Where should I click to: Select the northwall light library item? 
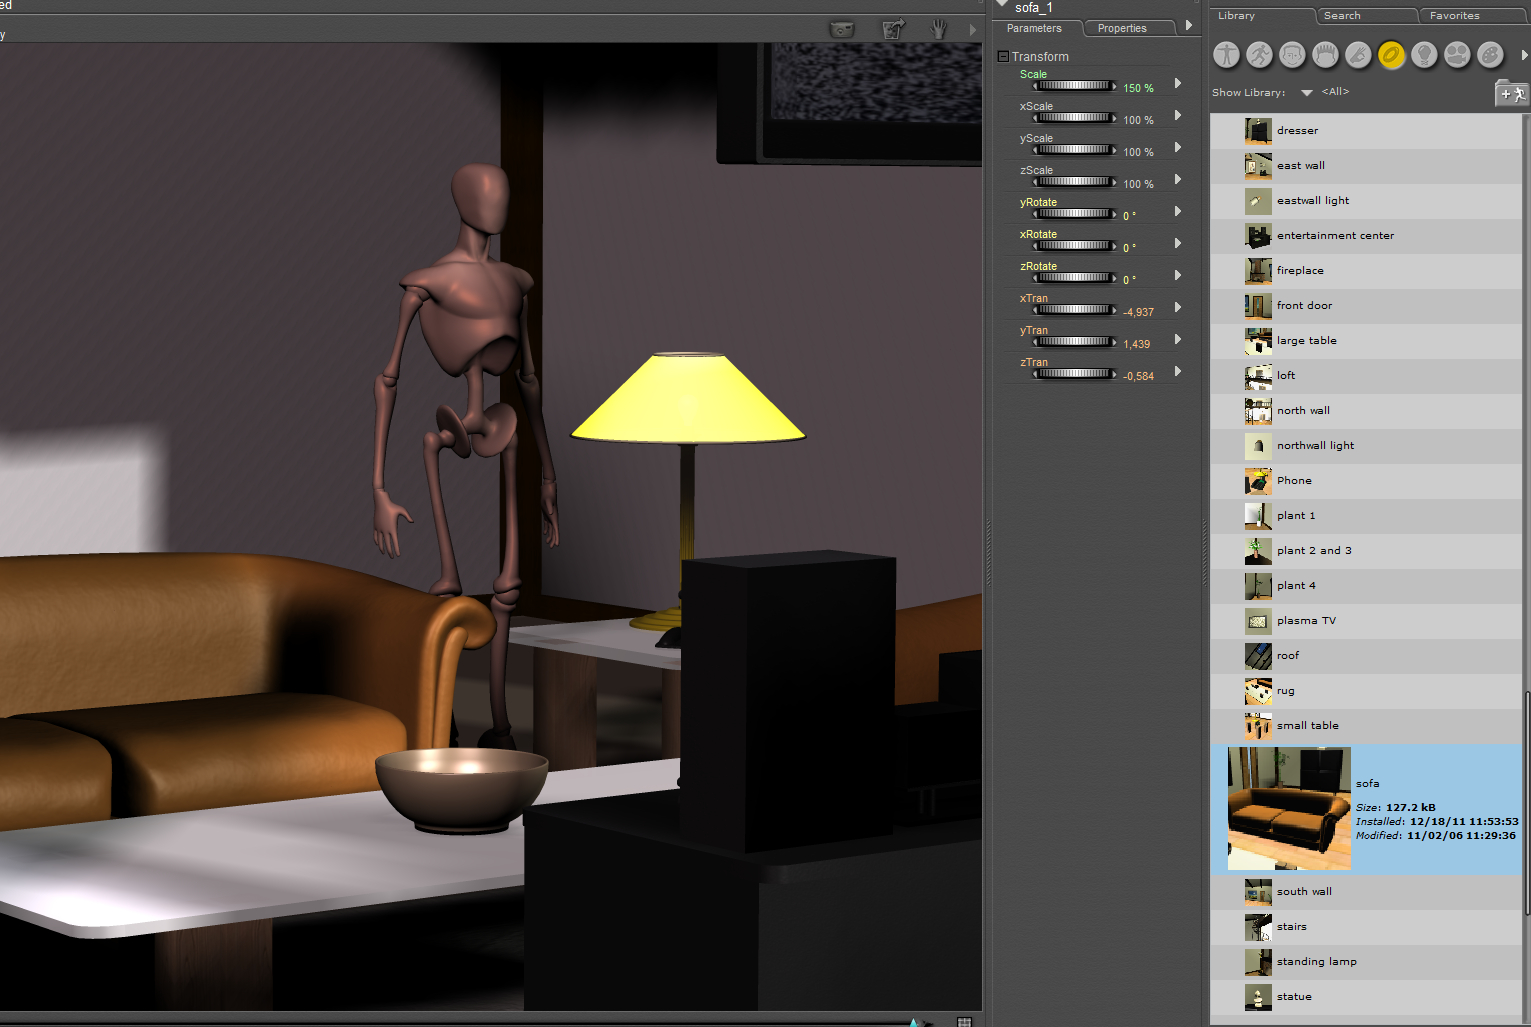pyautogui.click(x=1366, y=446)
